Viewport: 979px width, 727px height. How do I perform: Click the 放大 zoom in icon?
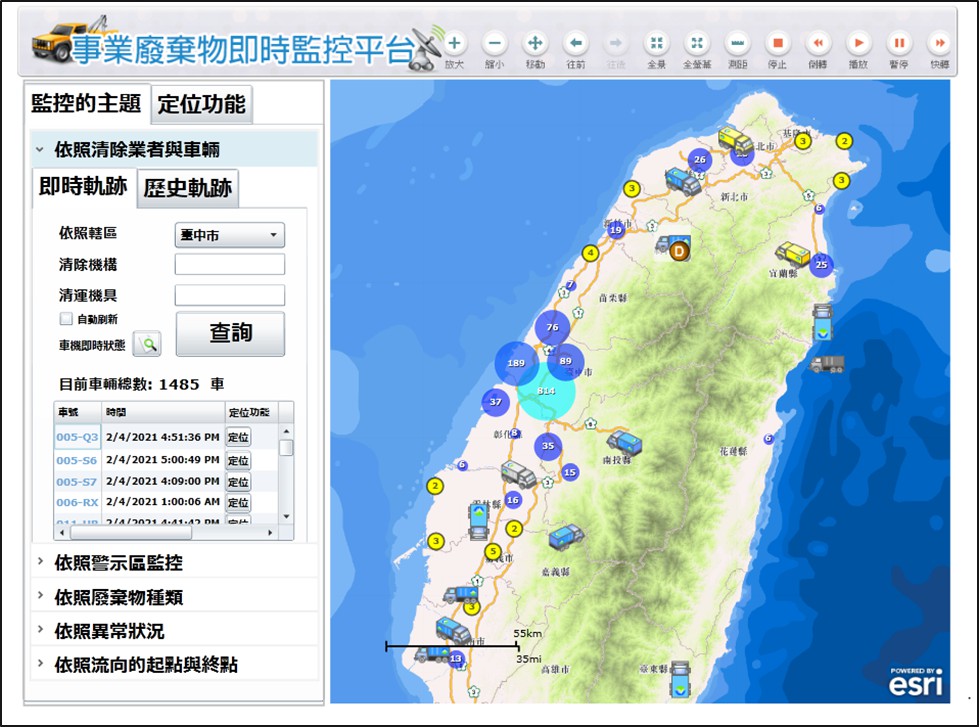pyautogui.click(x=455, y=43)
